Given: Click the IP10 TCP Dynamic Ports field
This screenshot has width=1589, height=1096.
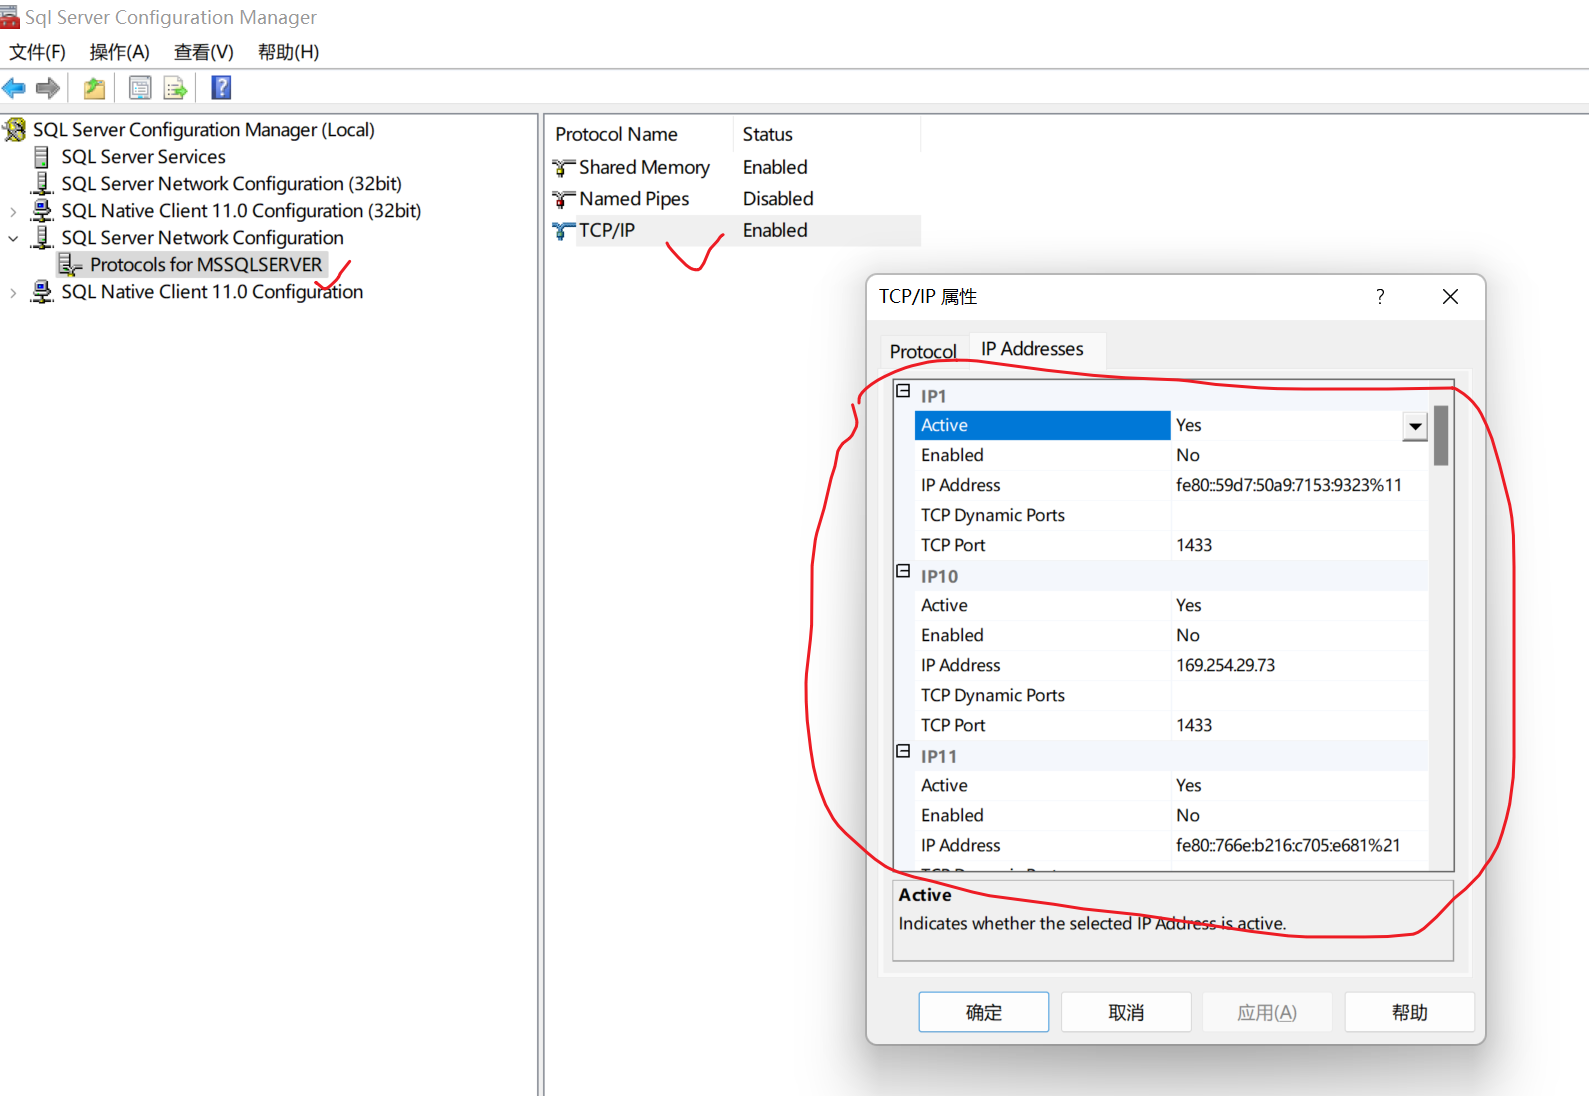Looking at the screenshot, I should tap(1299, 695).
